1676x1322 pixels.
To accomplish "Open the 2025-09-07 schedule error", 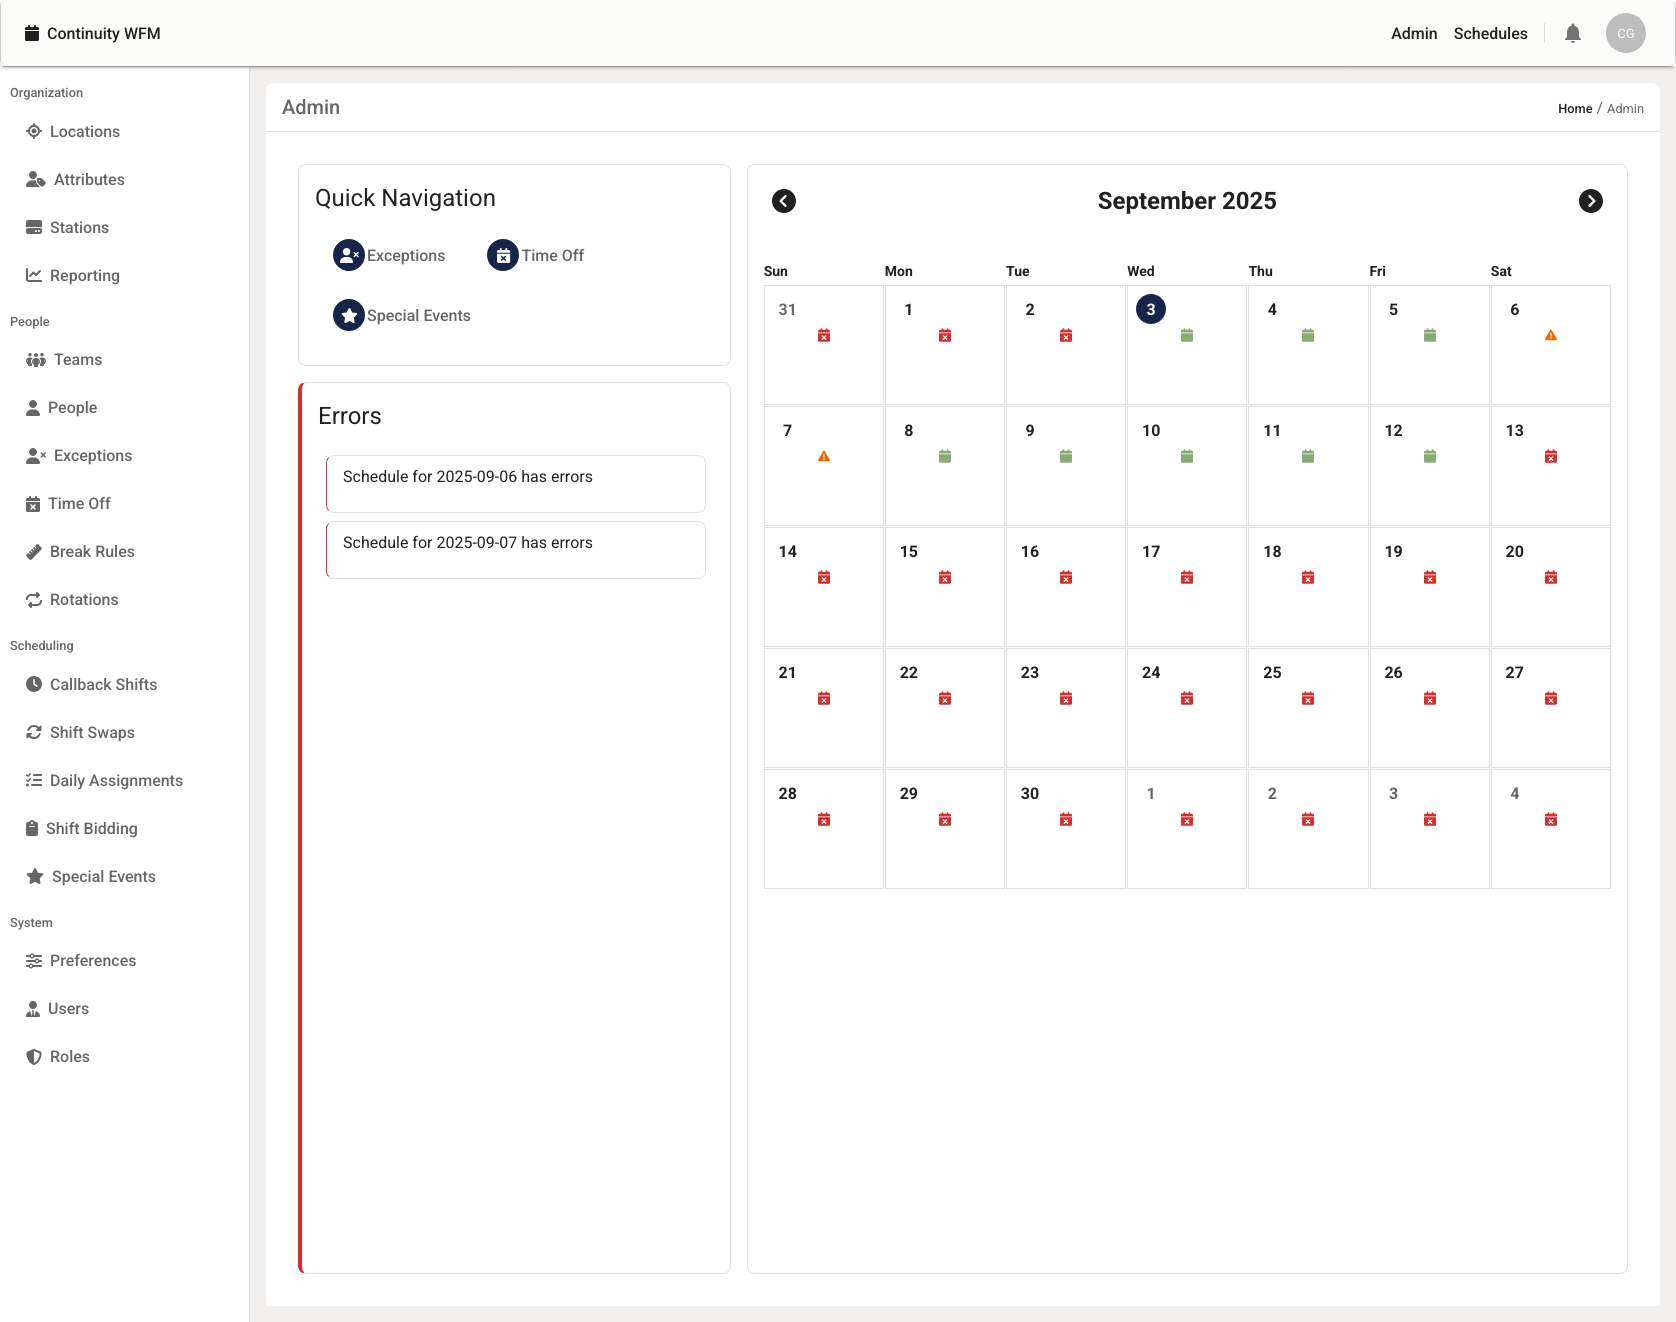I will pos(516,550).
